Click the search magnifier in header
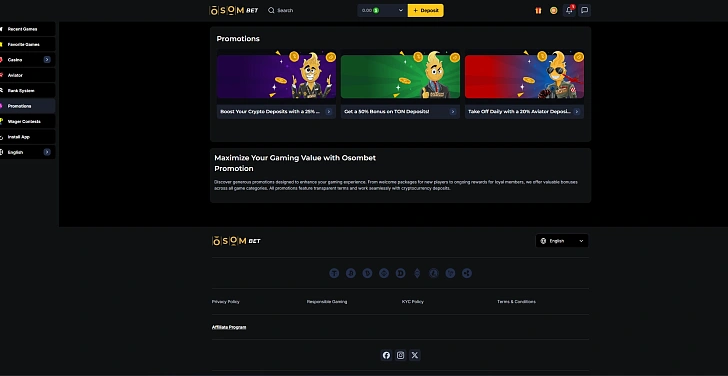Viewport: 728px width, 376px height. point(271,10)
